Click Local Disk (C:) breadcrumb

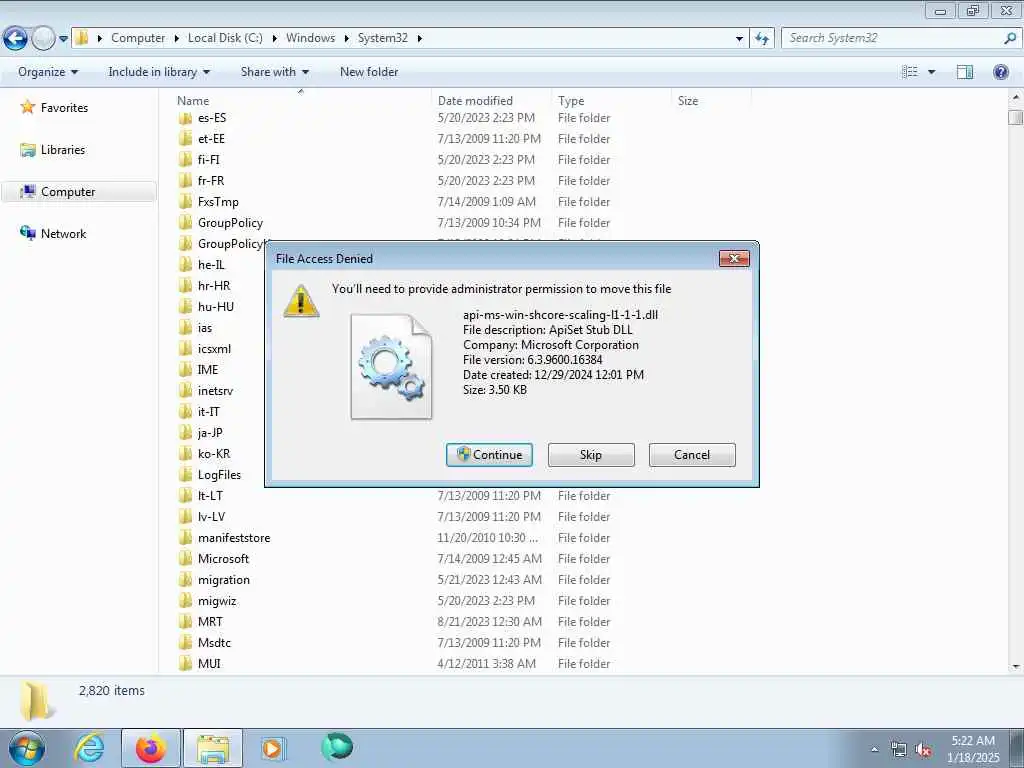pyautogui.click(x=225, y=38)
